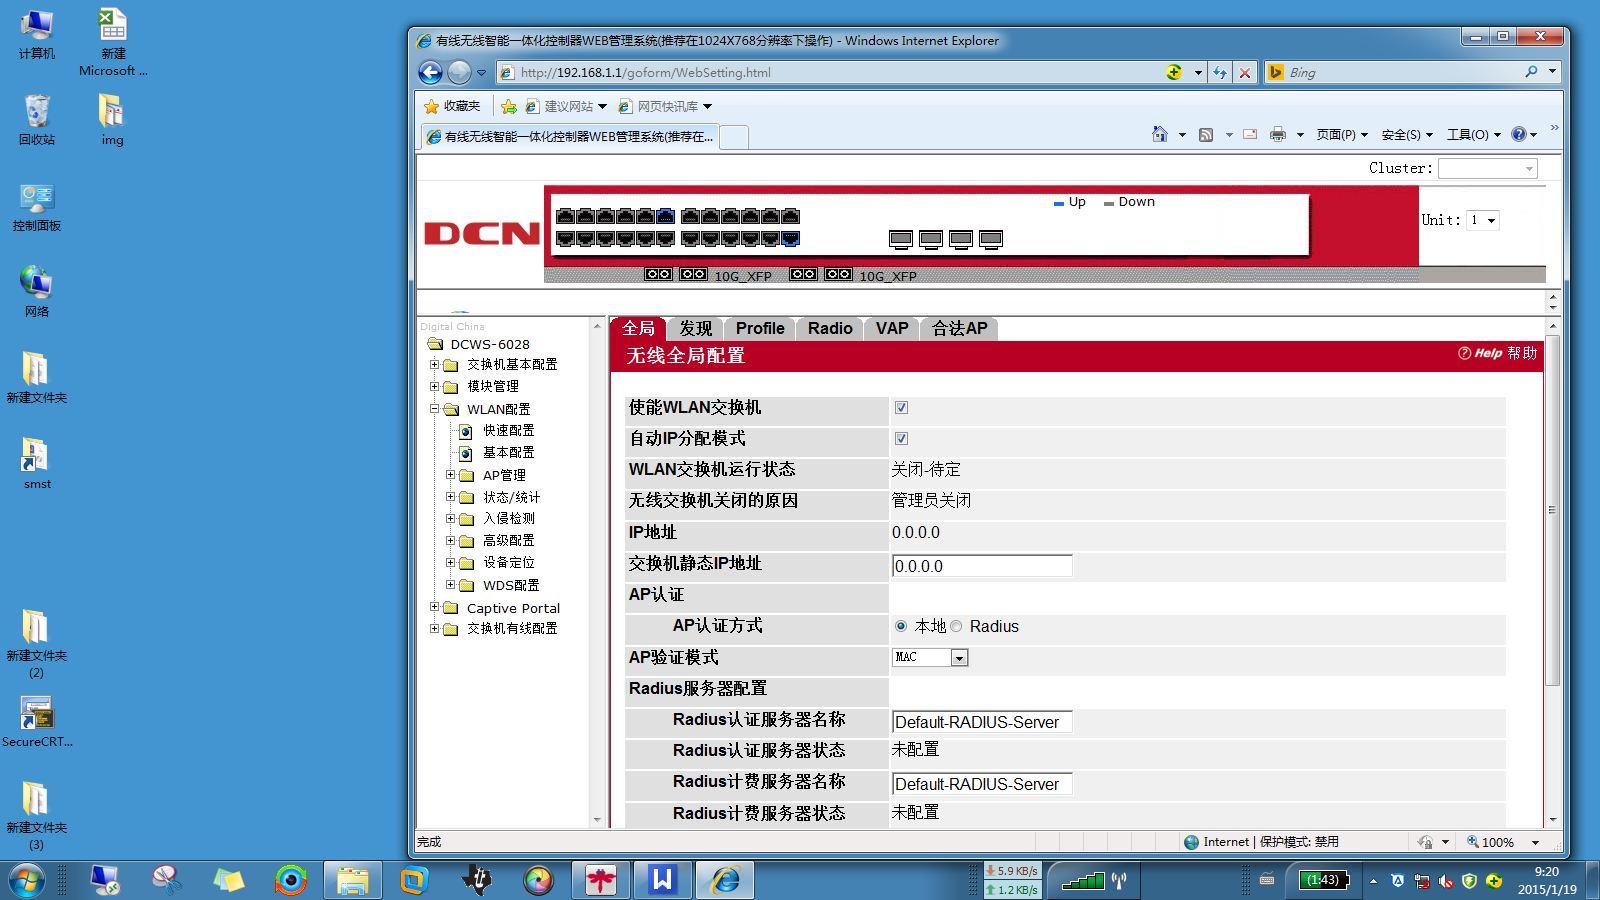1600x900 pixels.
Task: Switch to the 发现 tab
Action: 695,328
